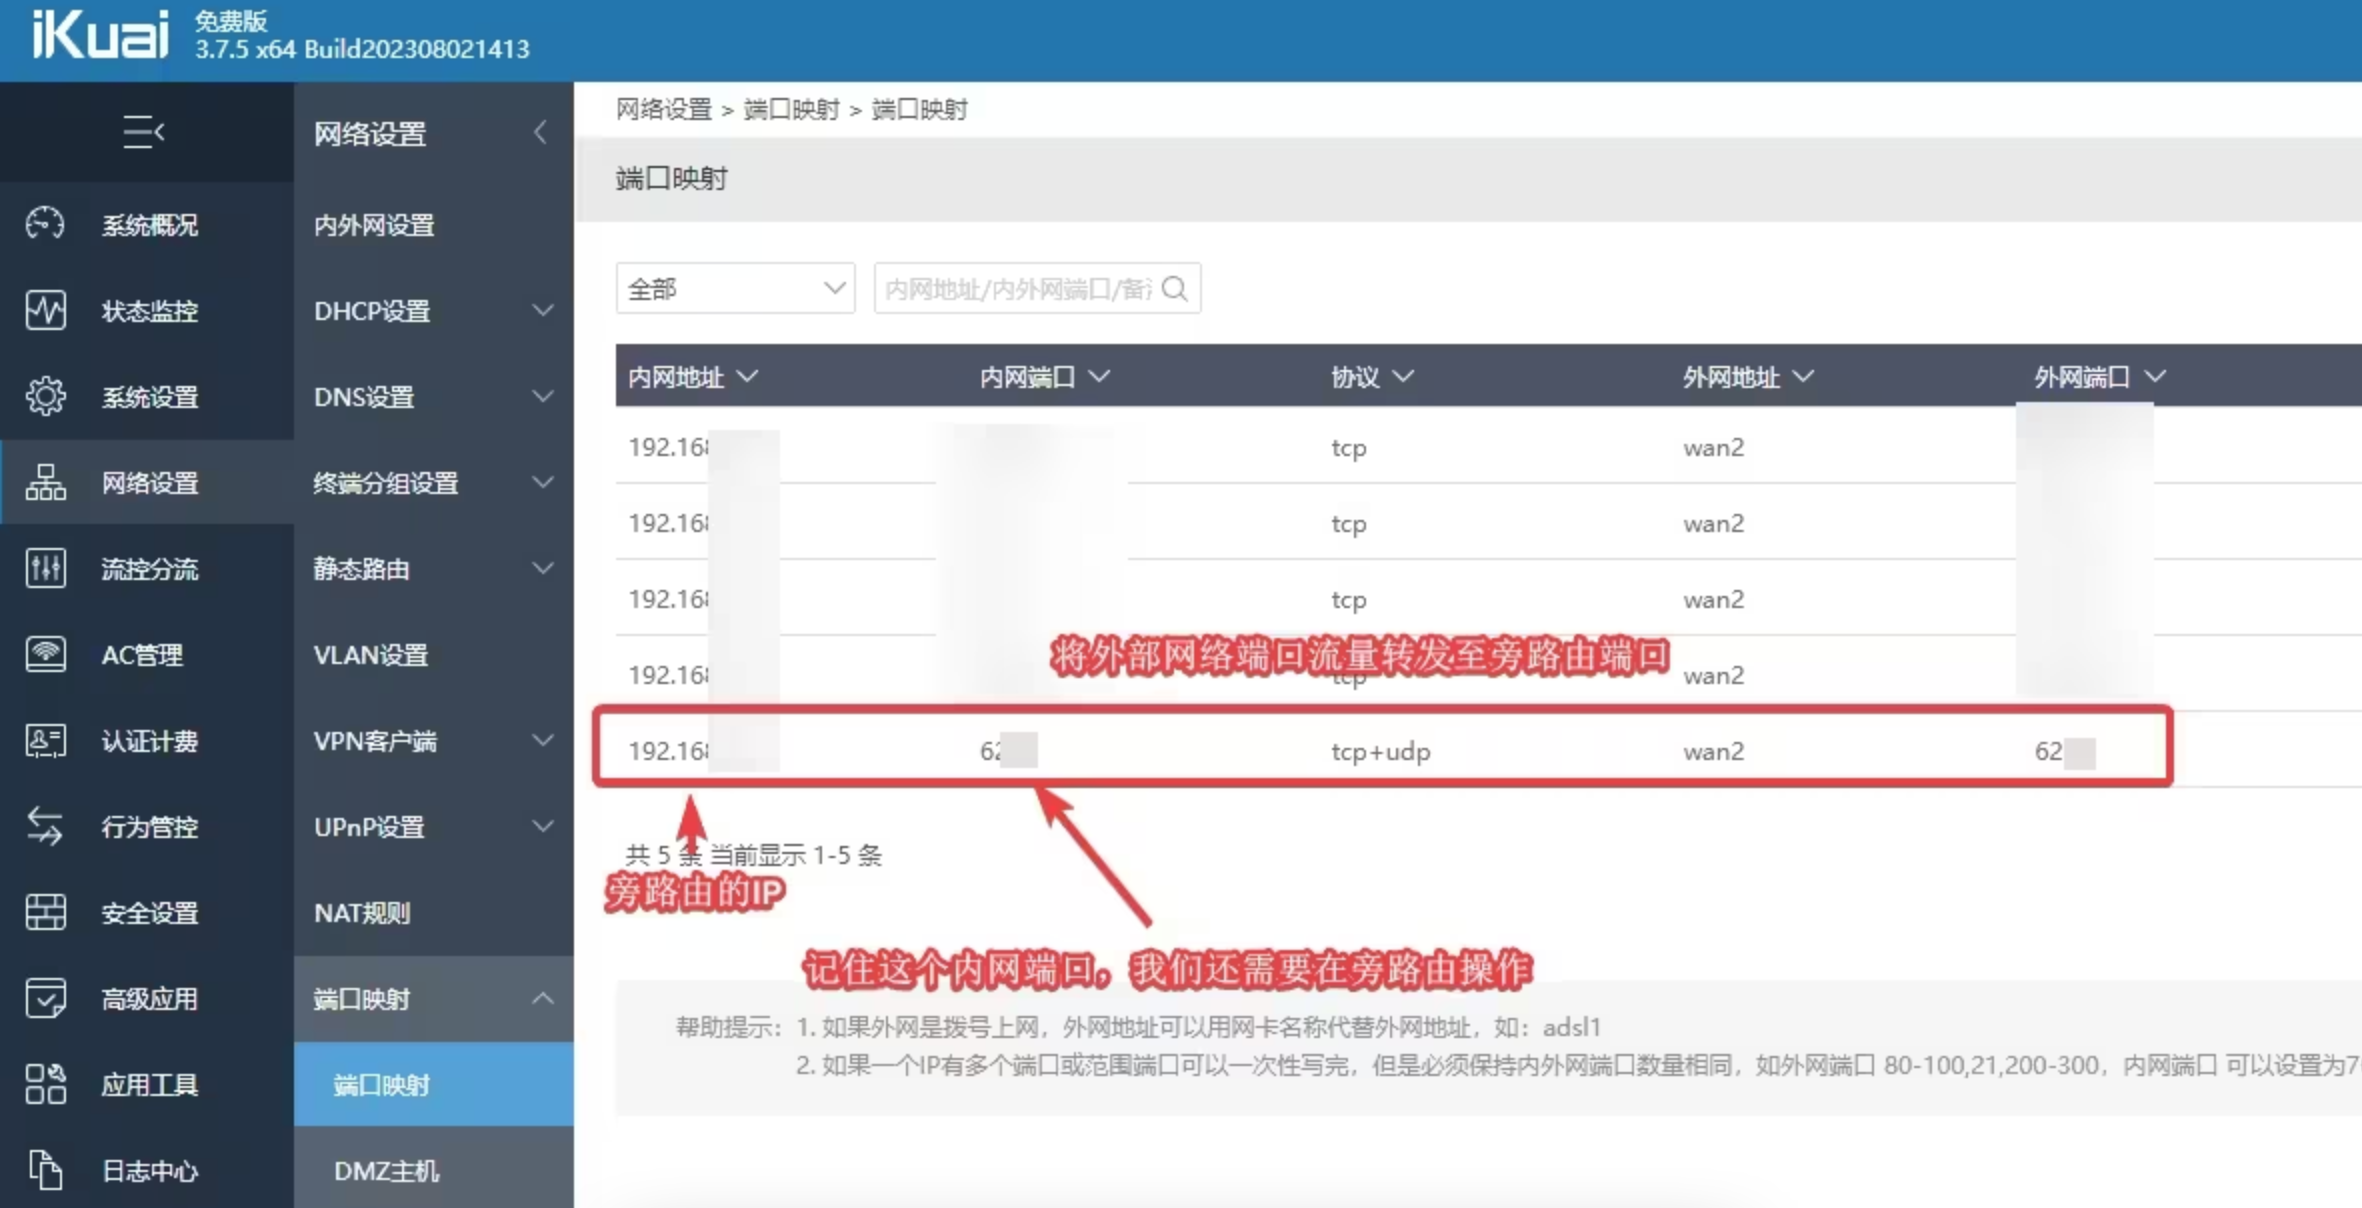This screenshot has height=1208, width=2362.
Task: Click the Flow Control (流控分流) sliders icon
Action: coord(46,568)
